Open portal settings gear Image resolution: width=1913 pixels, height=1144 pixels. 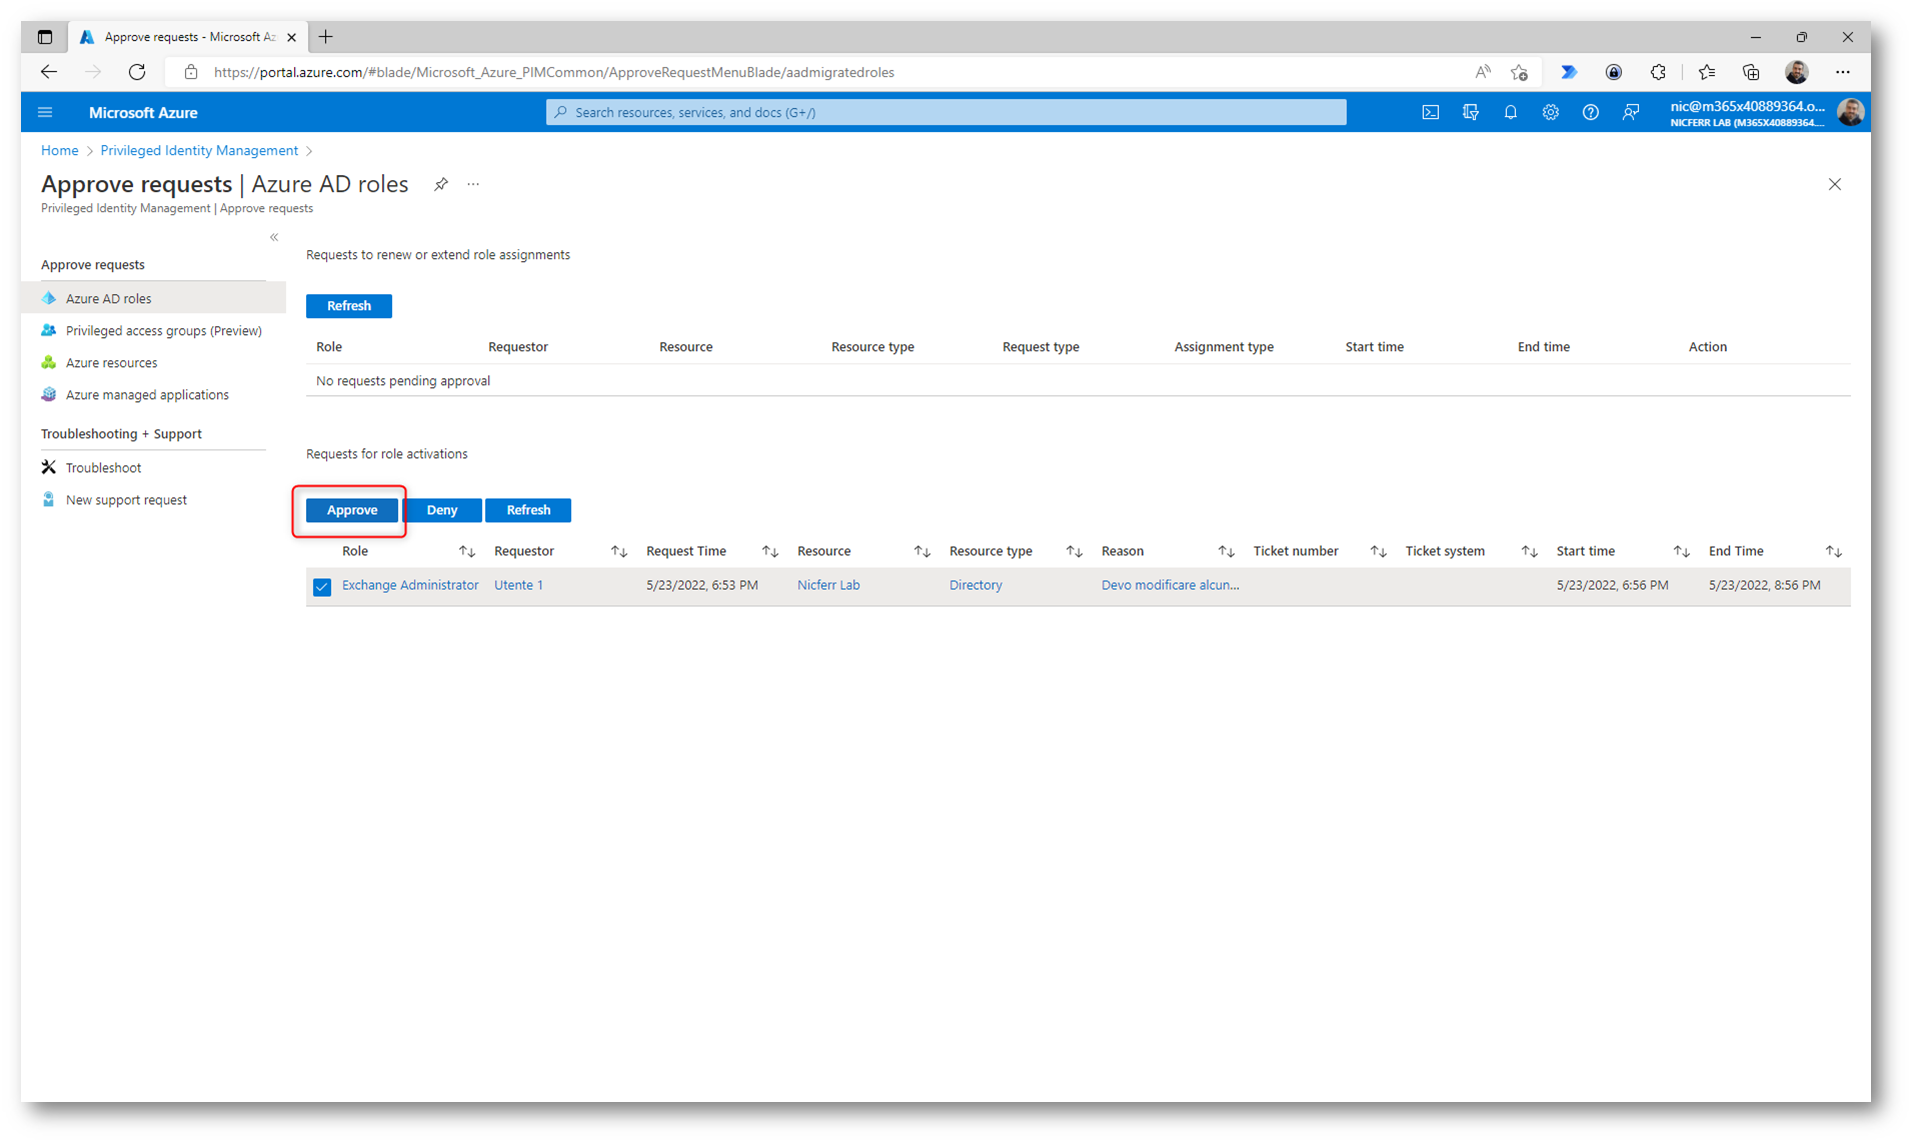[x=1550, y=112]
